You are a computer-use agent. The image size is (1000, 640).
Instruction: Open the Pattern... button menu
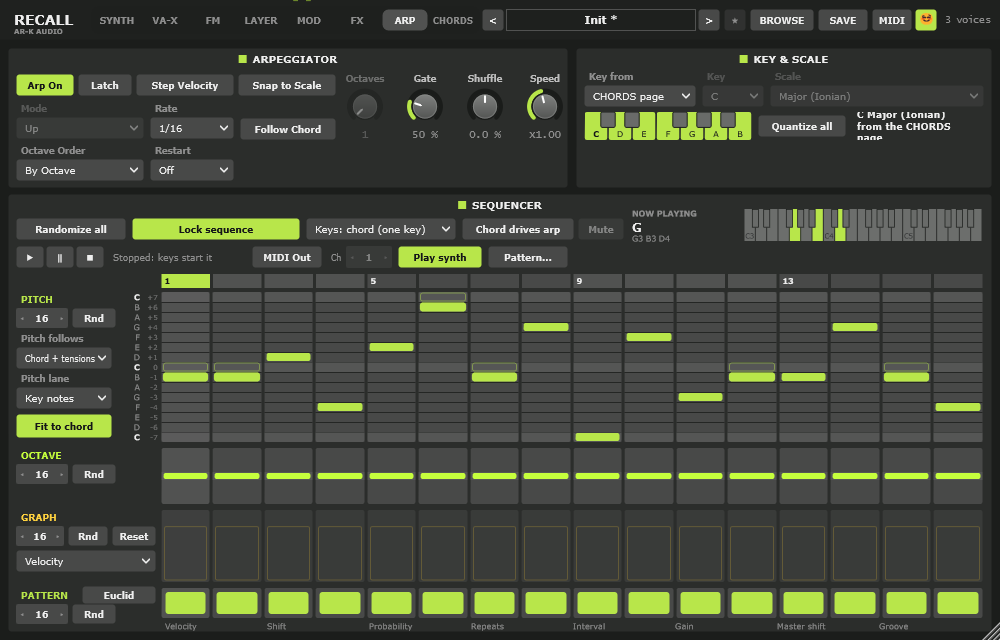(527, 258)
